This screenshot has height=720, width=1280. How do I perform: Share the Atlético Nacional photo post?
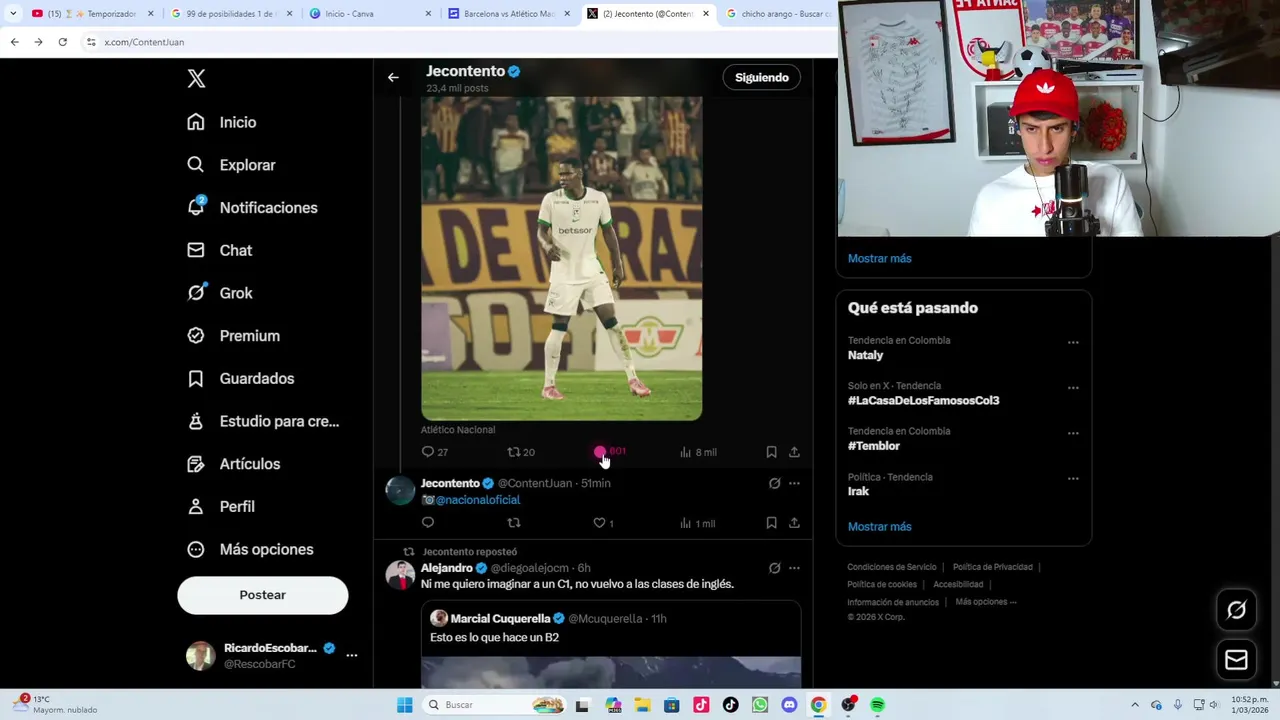(794, 452)
